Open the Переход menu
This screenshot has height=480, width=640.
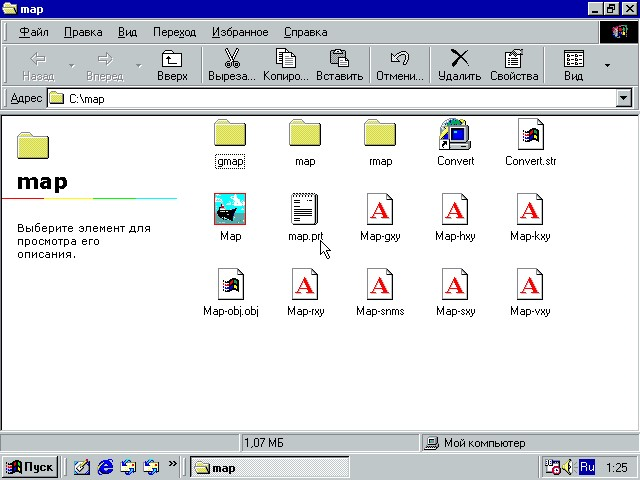coord(174,32)
